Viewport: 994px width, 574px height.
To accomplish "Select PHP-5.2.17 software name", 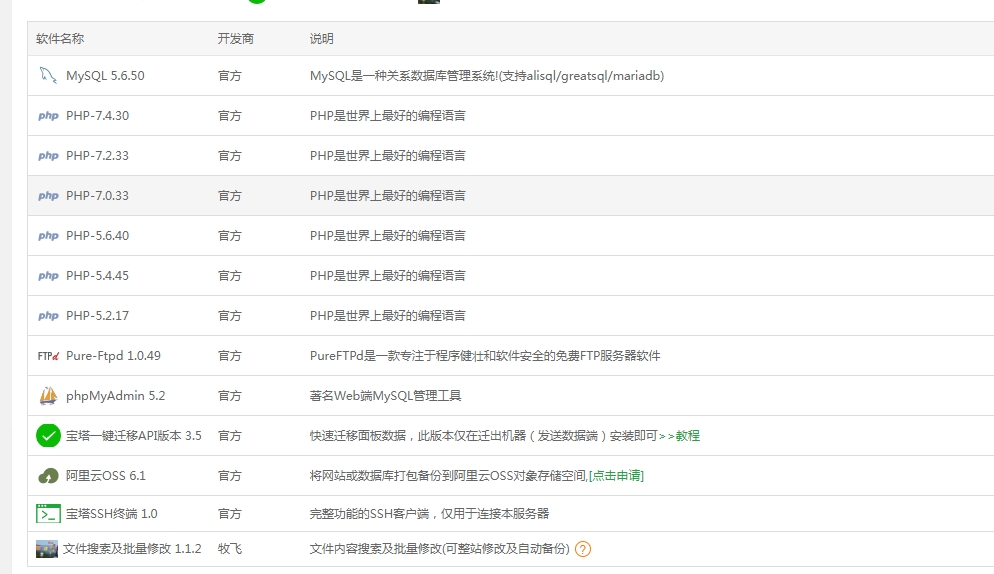I will 97,315.
